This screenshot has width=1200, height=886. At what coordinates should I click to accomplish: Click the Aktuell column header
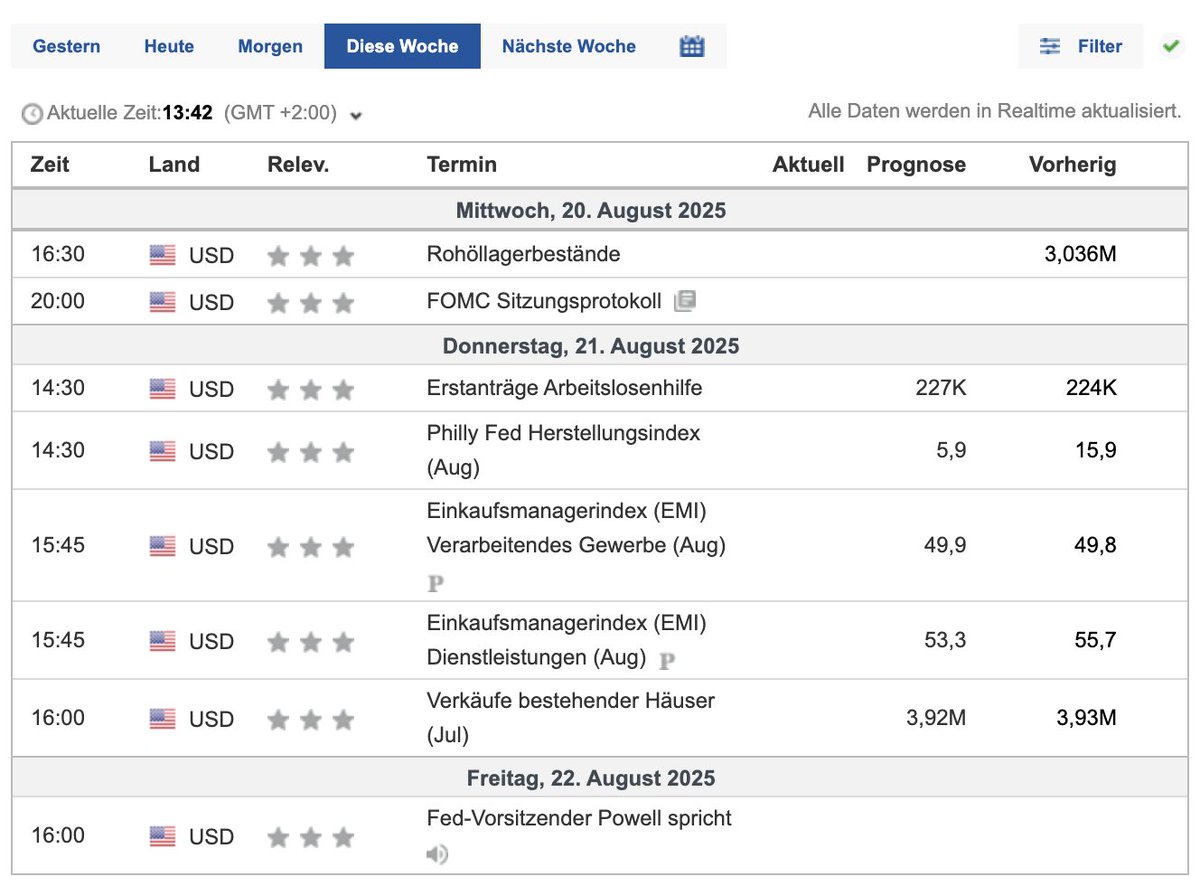coord(808,165)
